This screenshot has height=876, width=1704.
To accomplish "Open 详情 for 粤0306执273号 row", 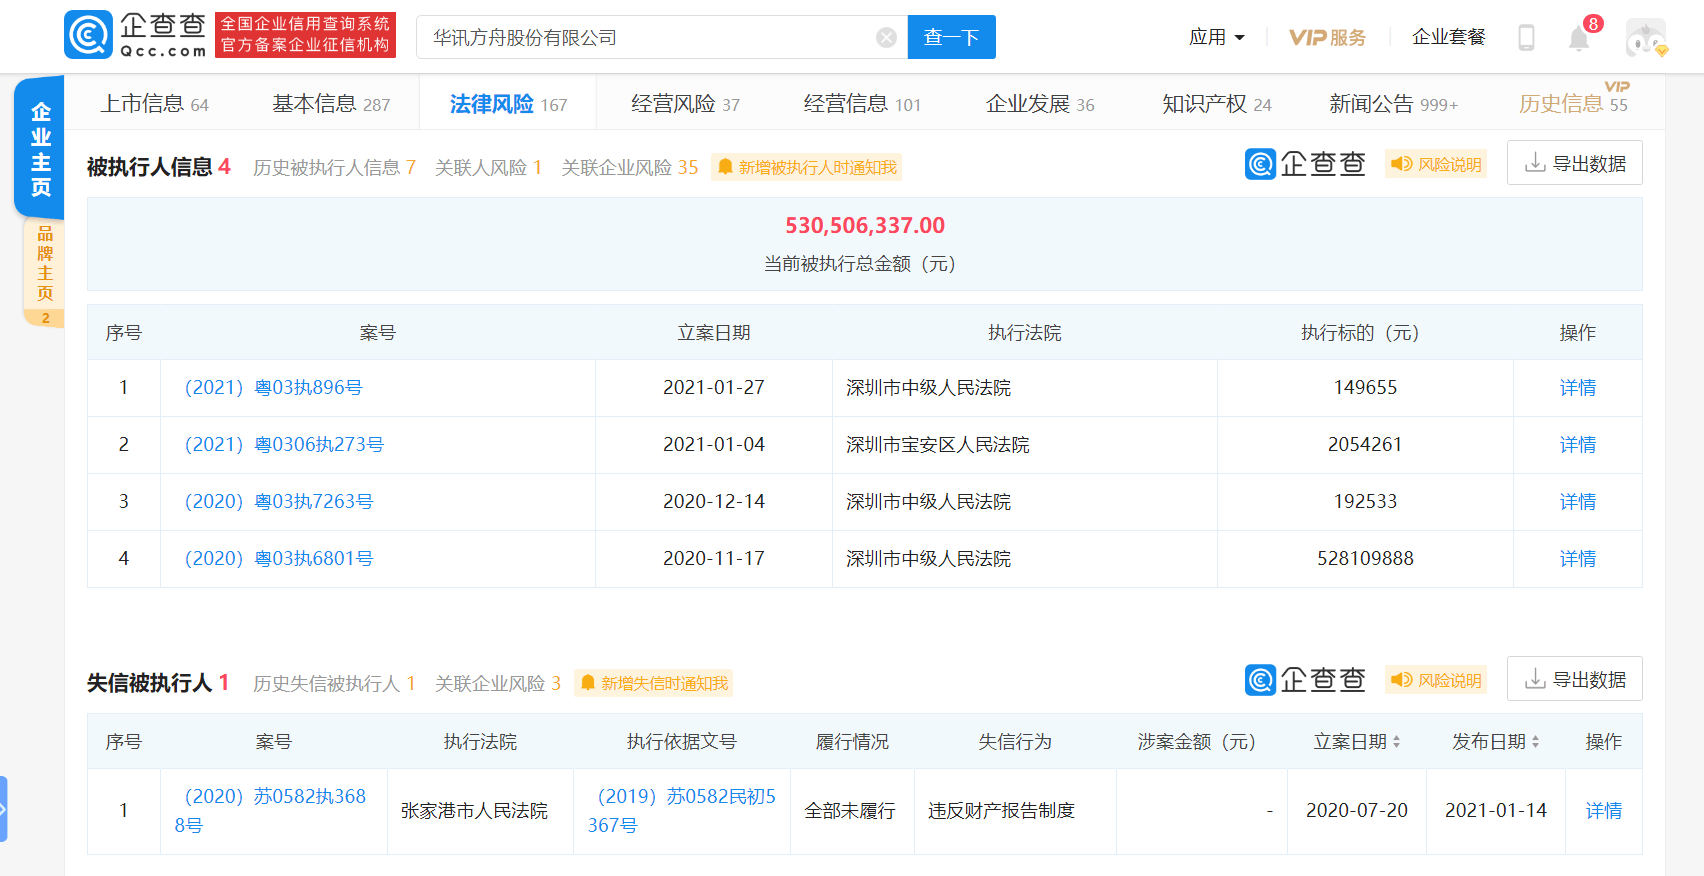I will pyautogui.click(x=1578, y=444).
